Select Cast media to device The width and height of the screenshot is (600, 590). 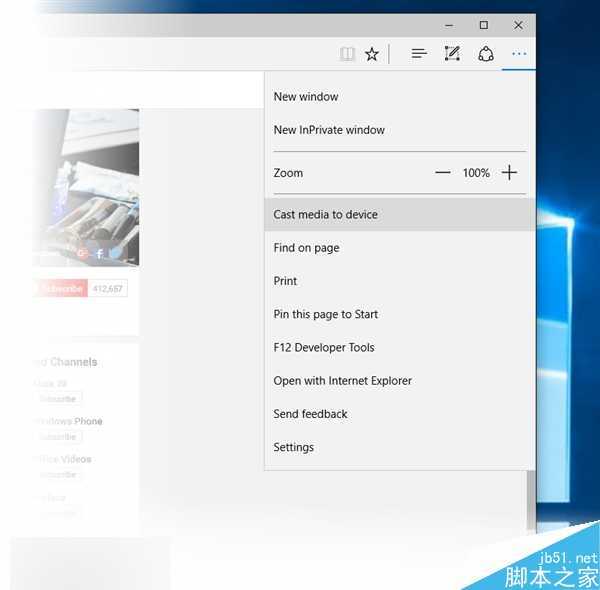click(399, 215)
